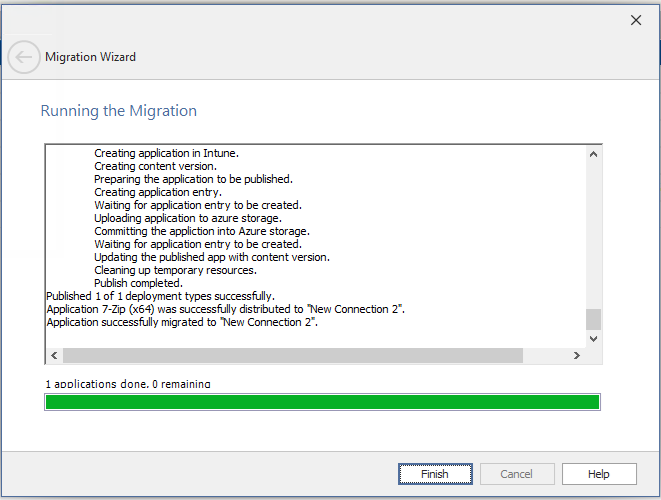661x500 pixels.
Task: Select the "Publish completed." log line
Action: (139, 283)
